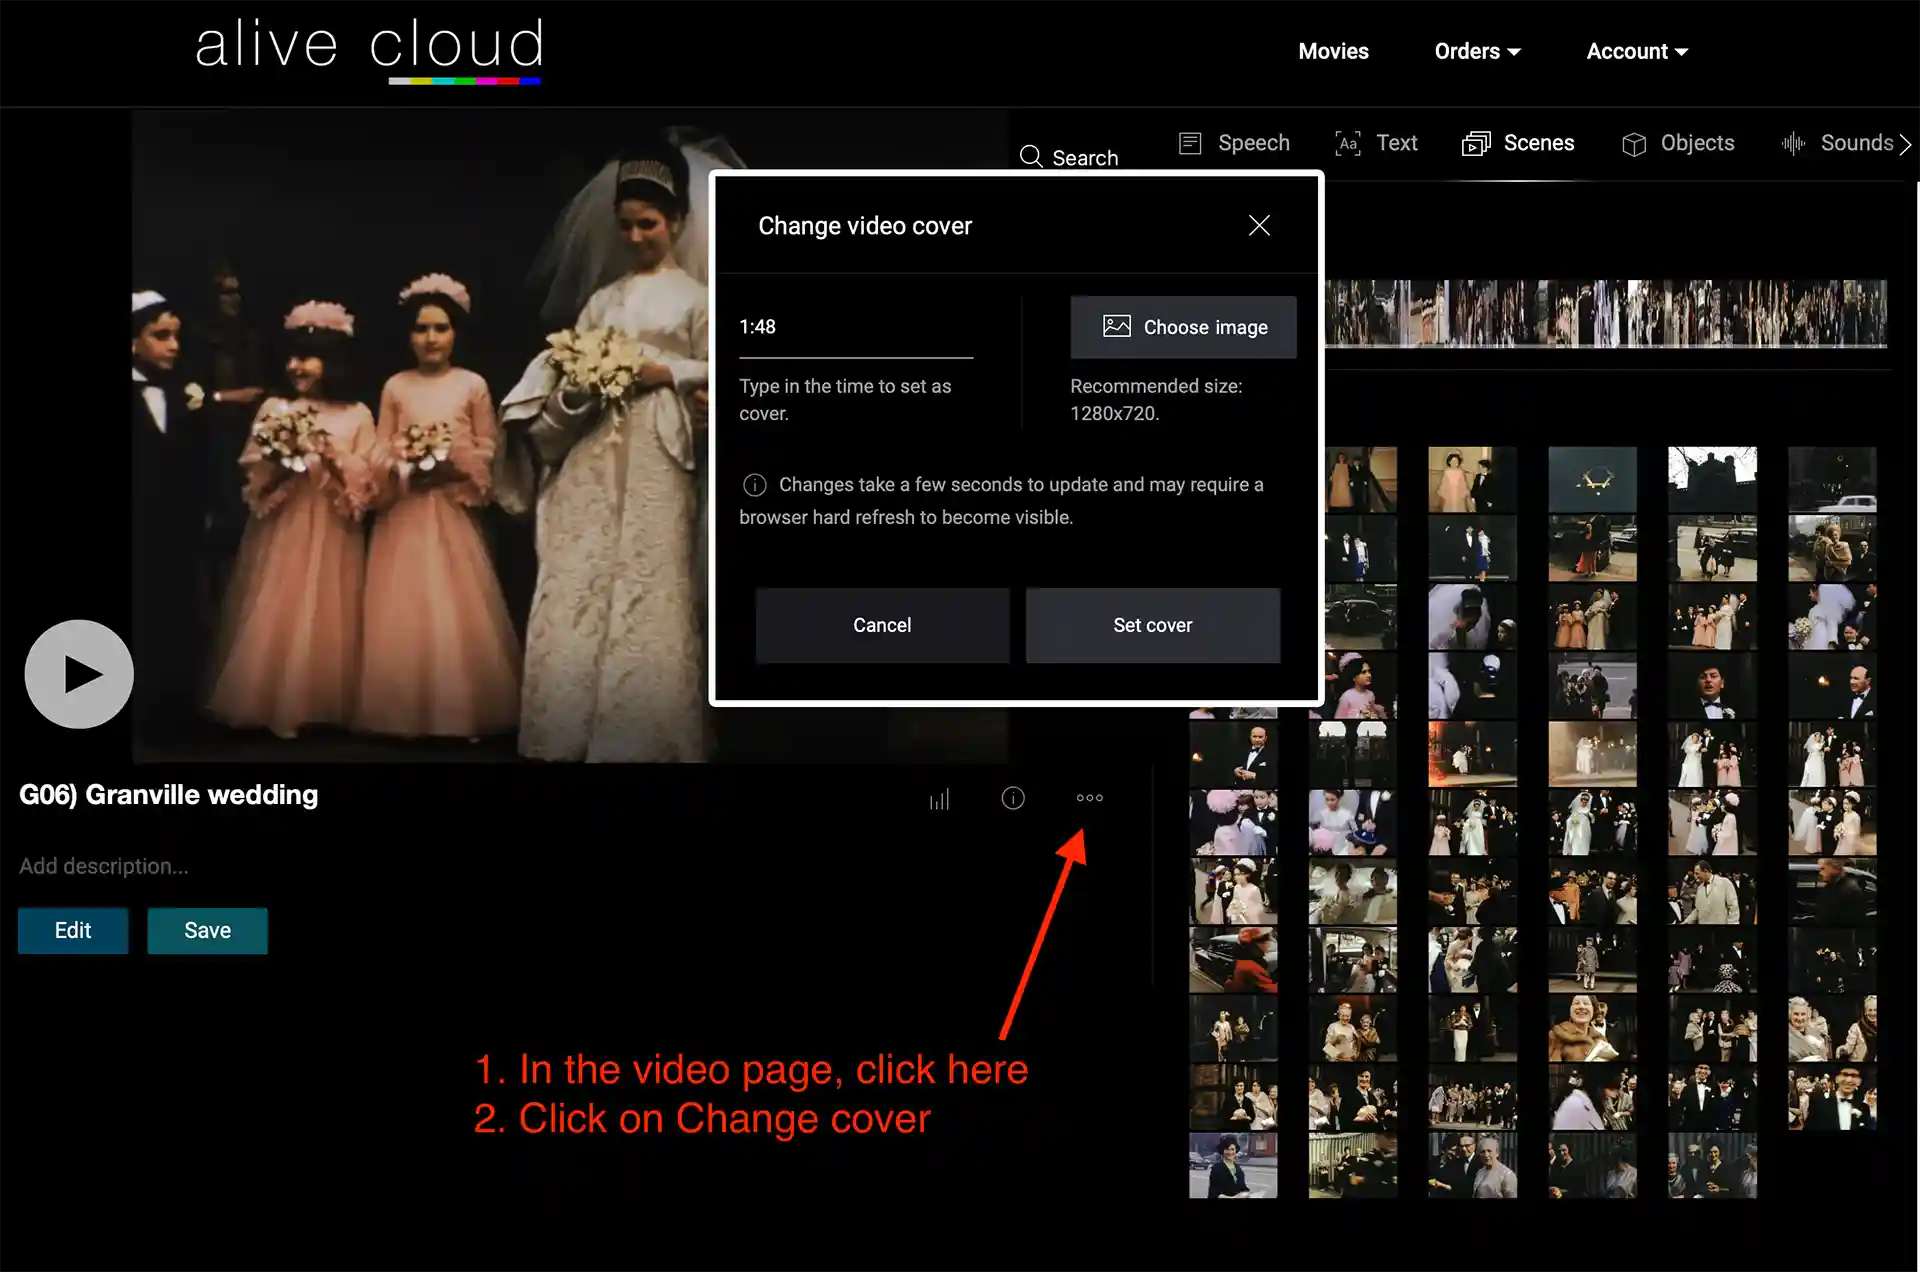The width and height of the screenshot is (1920, 1272).
Task: Select the man in white jacket thumbnail
Action: [1712, 891]
